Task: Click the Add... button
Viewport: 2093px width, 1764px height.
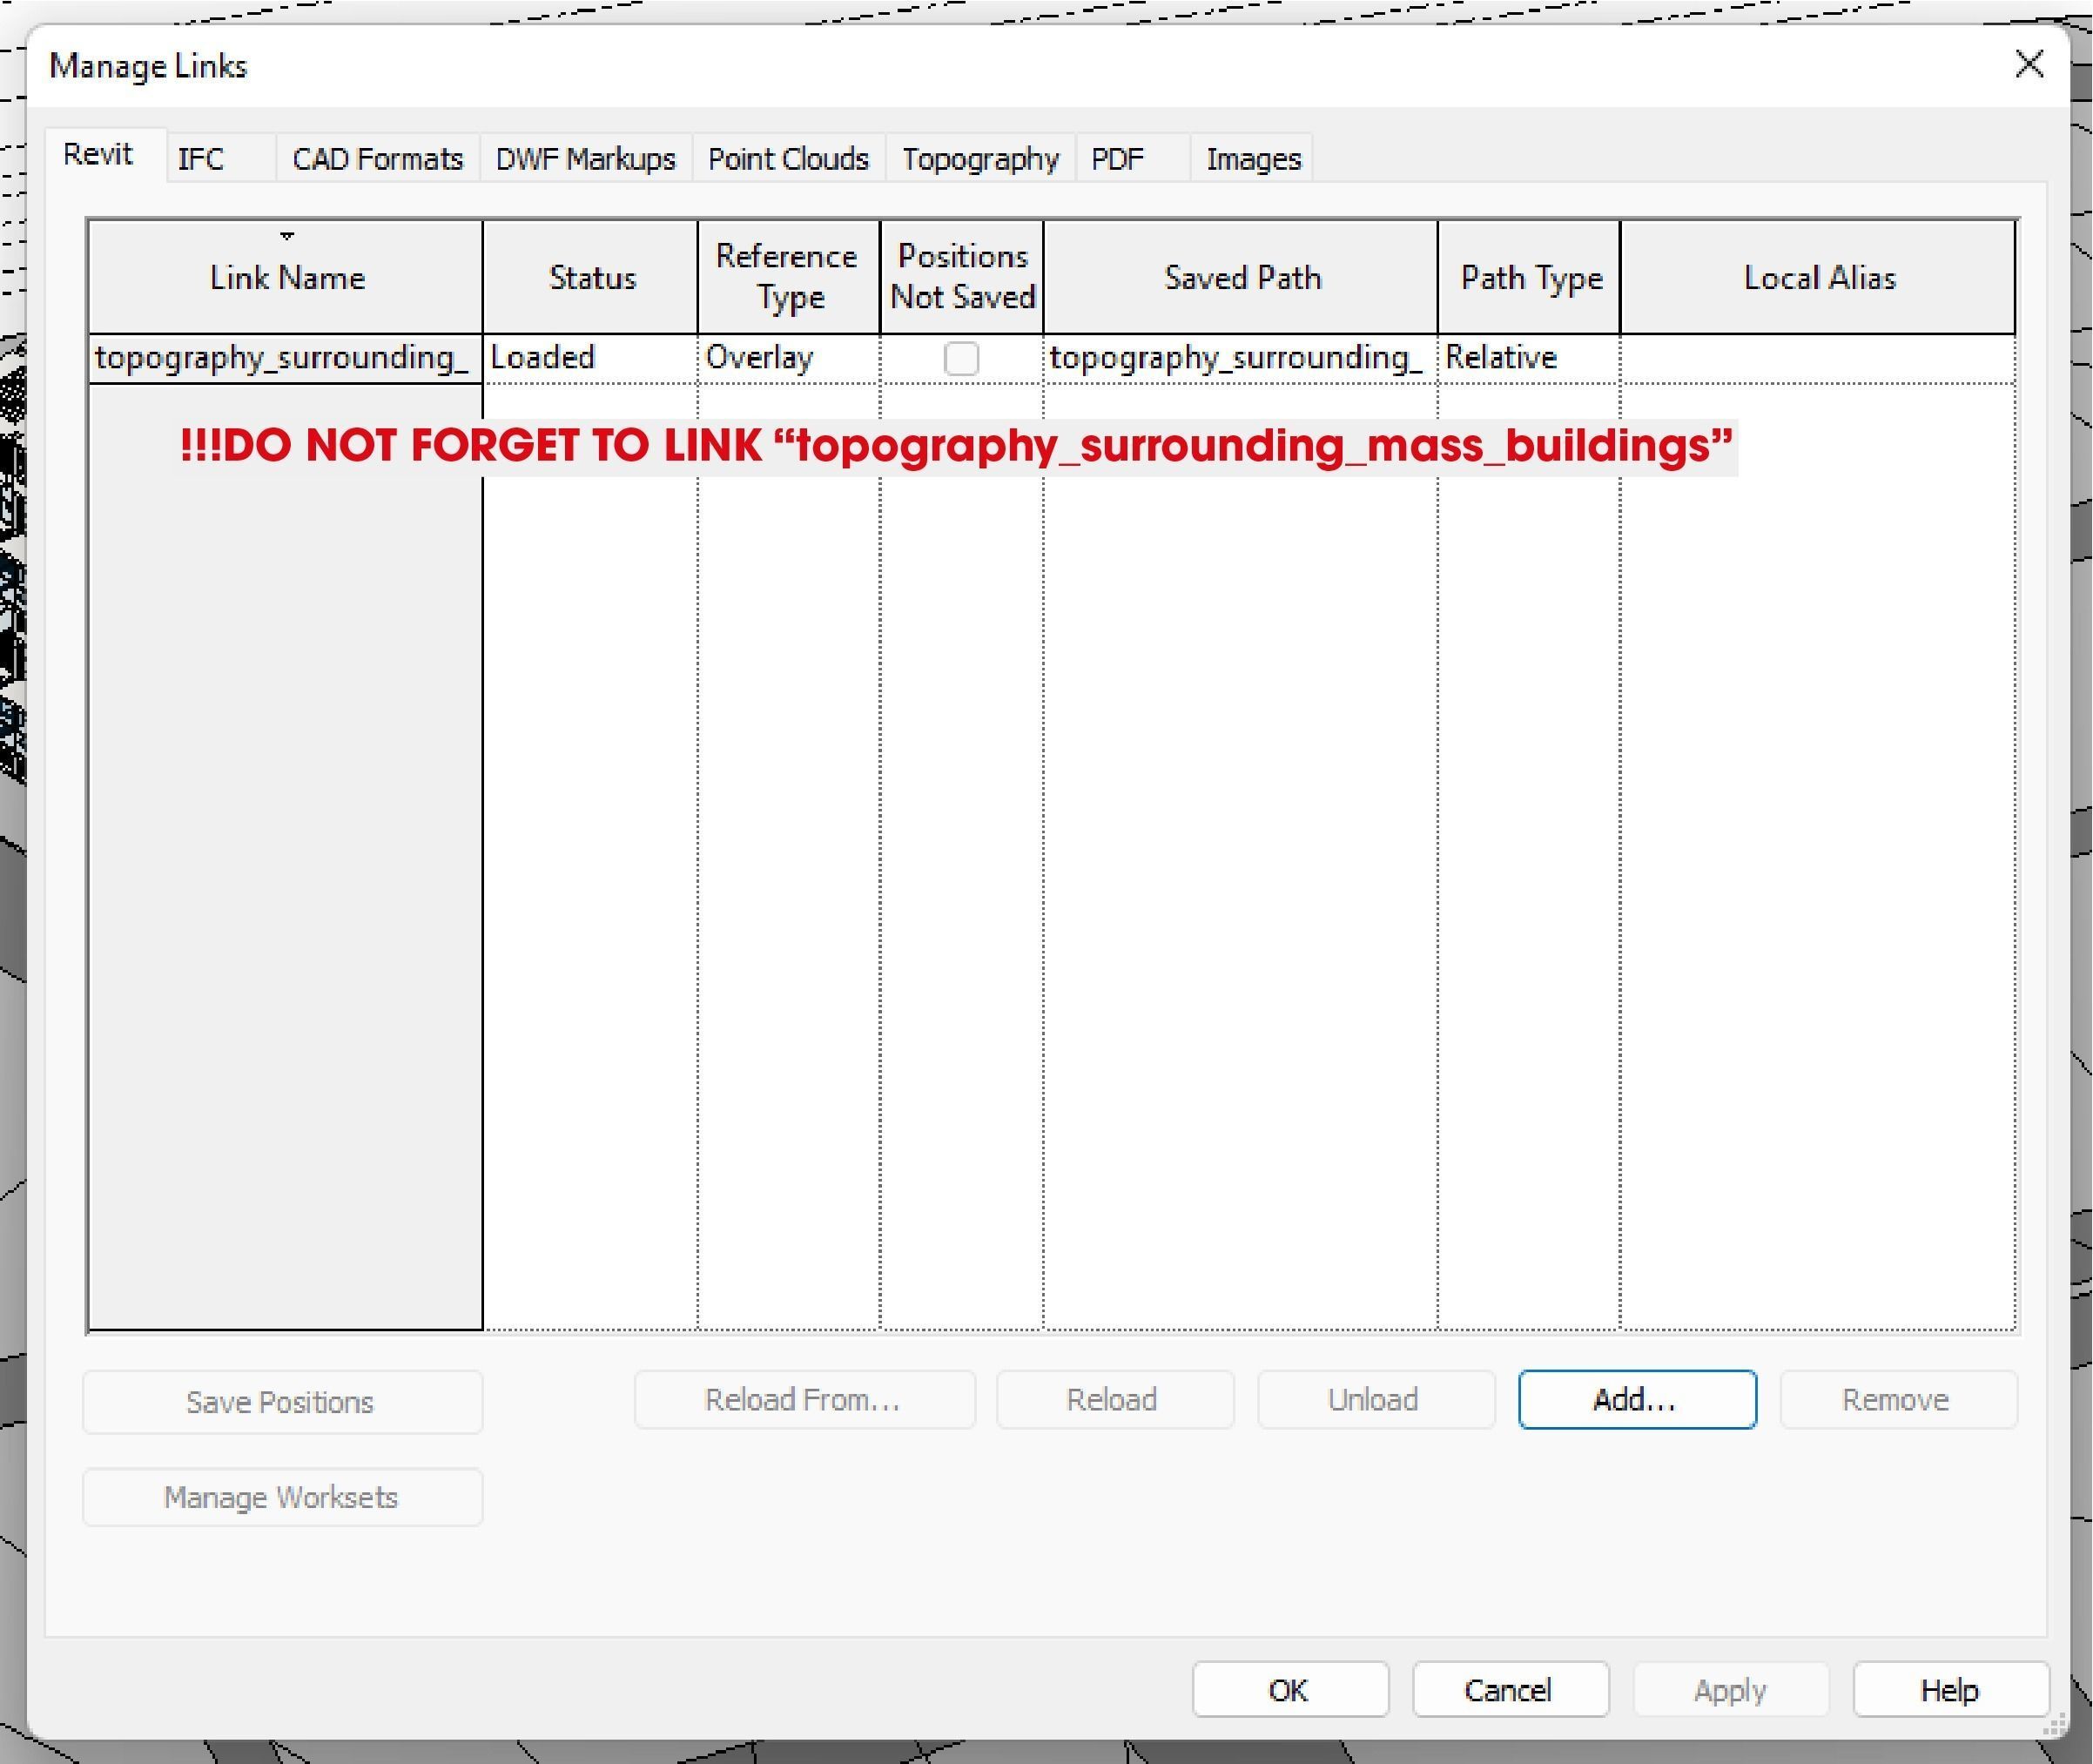Action: pyautogui.click(x=1636, y=1399)
